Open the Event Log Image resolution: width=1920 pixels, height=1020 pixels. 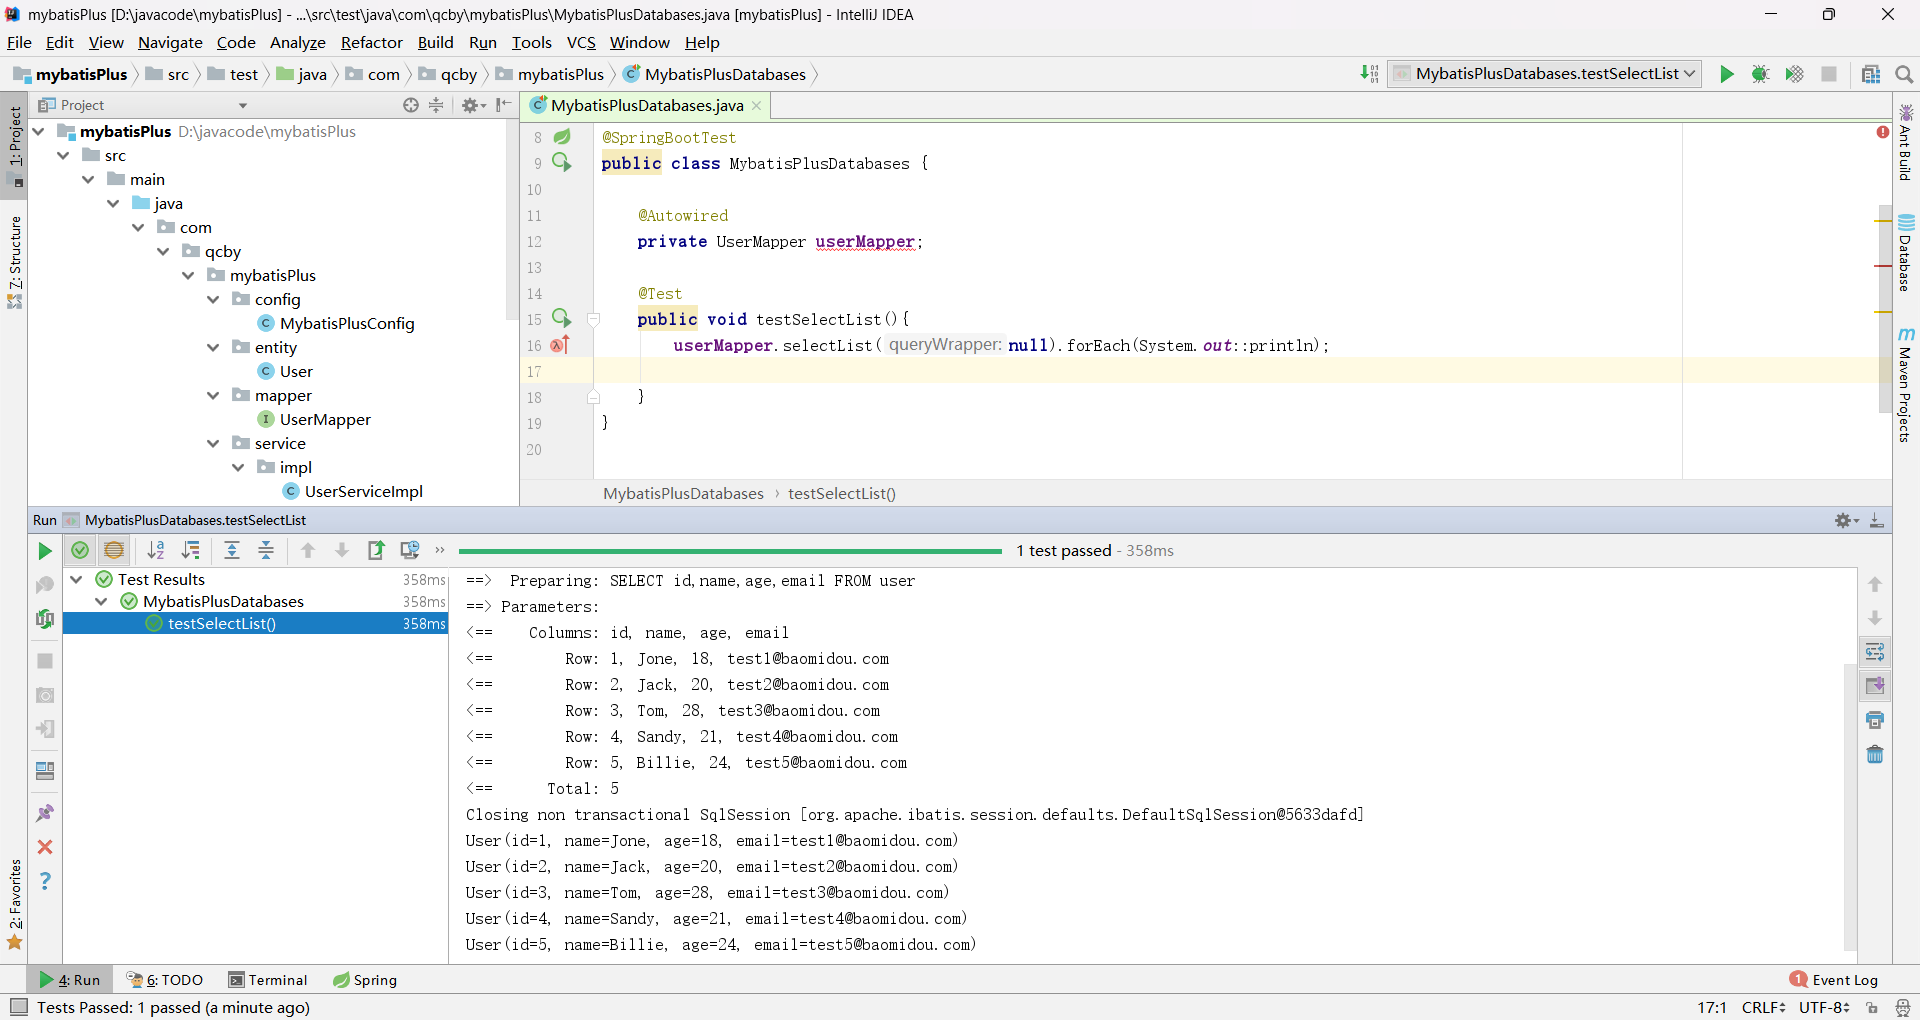[x=1834, y=980]
